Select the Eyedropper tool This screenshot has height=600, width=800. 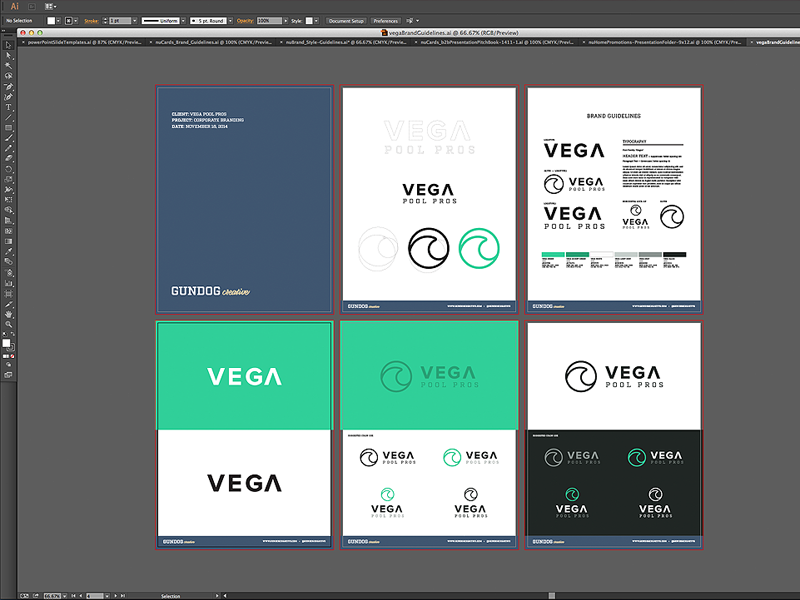10,251
